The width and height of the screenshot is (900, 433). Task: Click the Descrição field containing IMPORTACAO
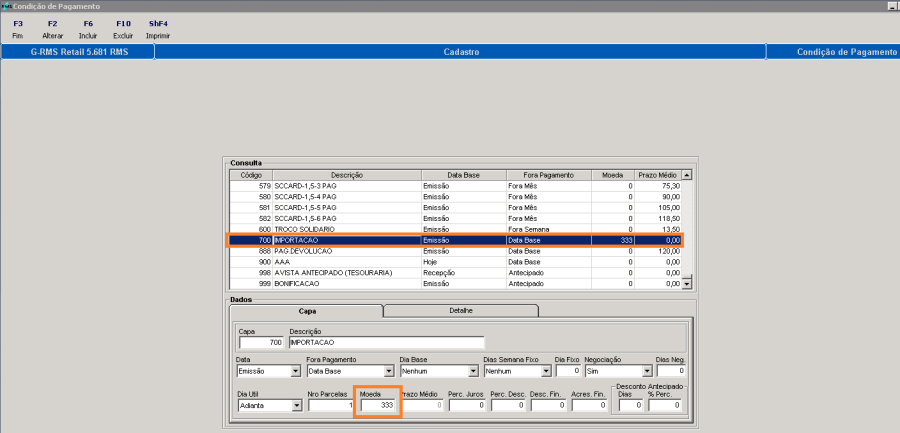[x=385, y=342]
